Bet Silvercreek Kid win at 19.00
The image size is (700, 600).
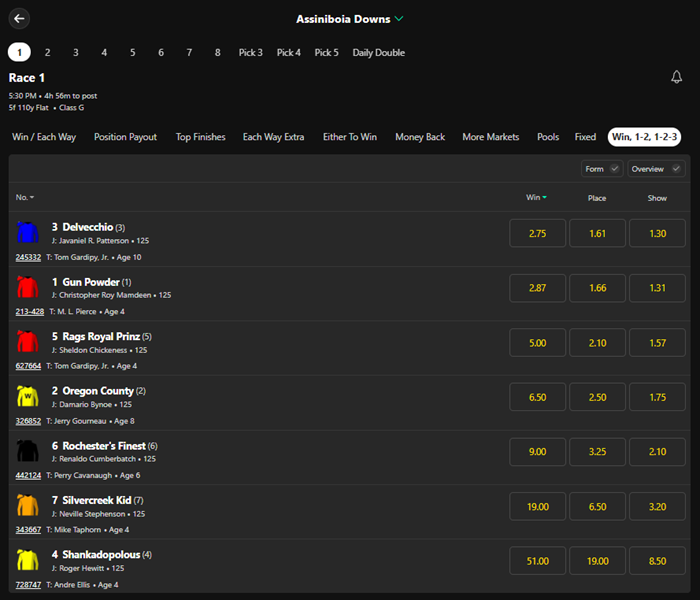[x=538, y=506]
